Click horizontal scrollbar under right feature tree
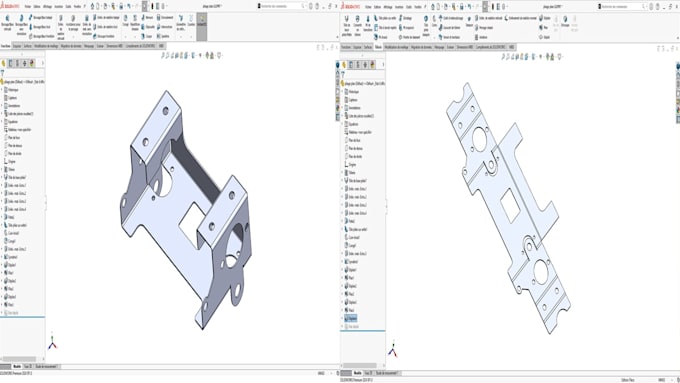 pos(360,366)
